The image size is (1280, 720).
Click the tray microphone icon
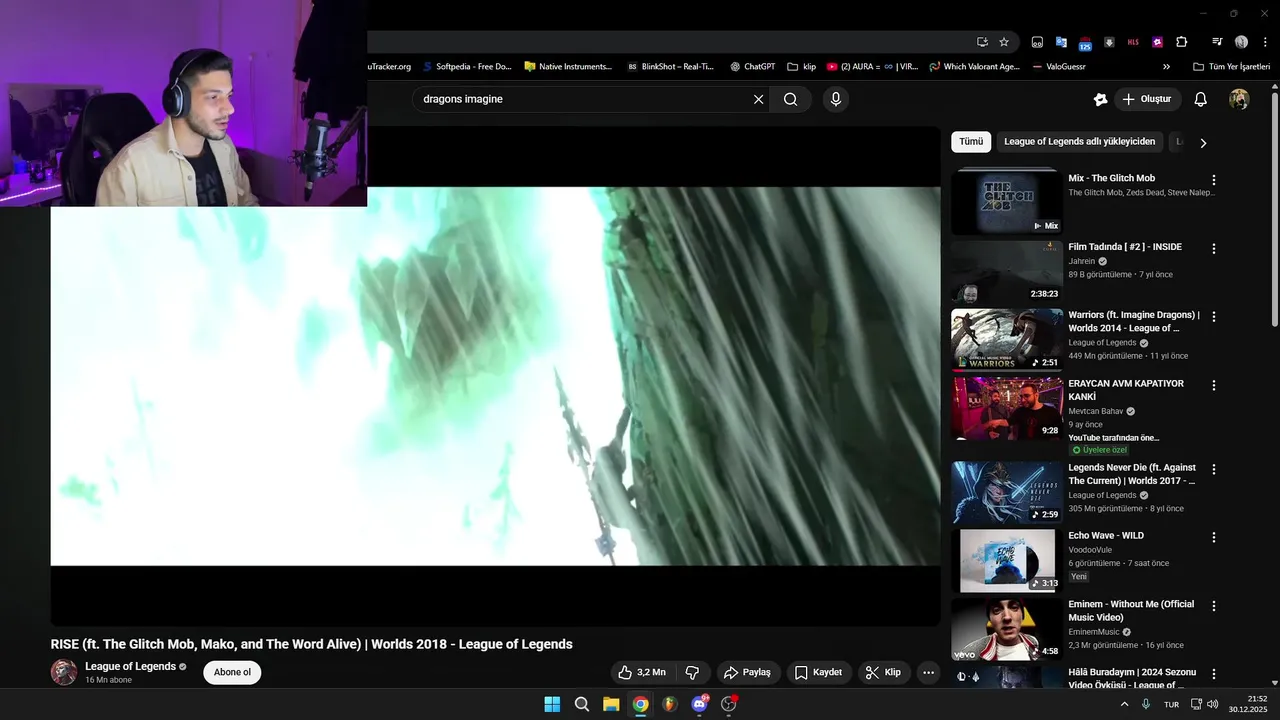[x=1146, y=704]
